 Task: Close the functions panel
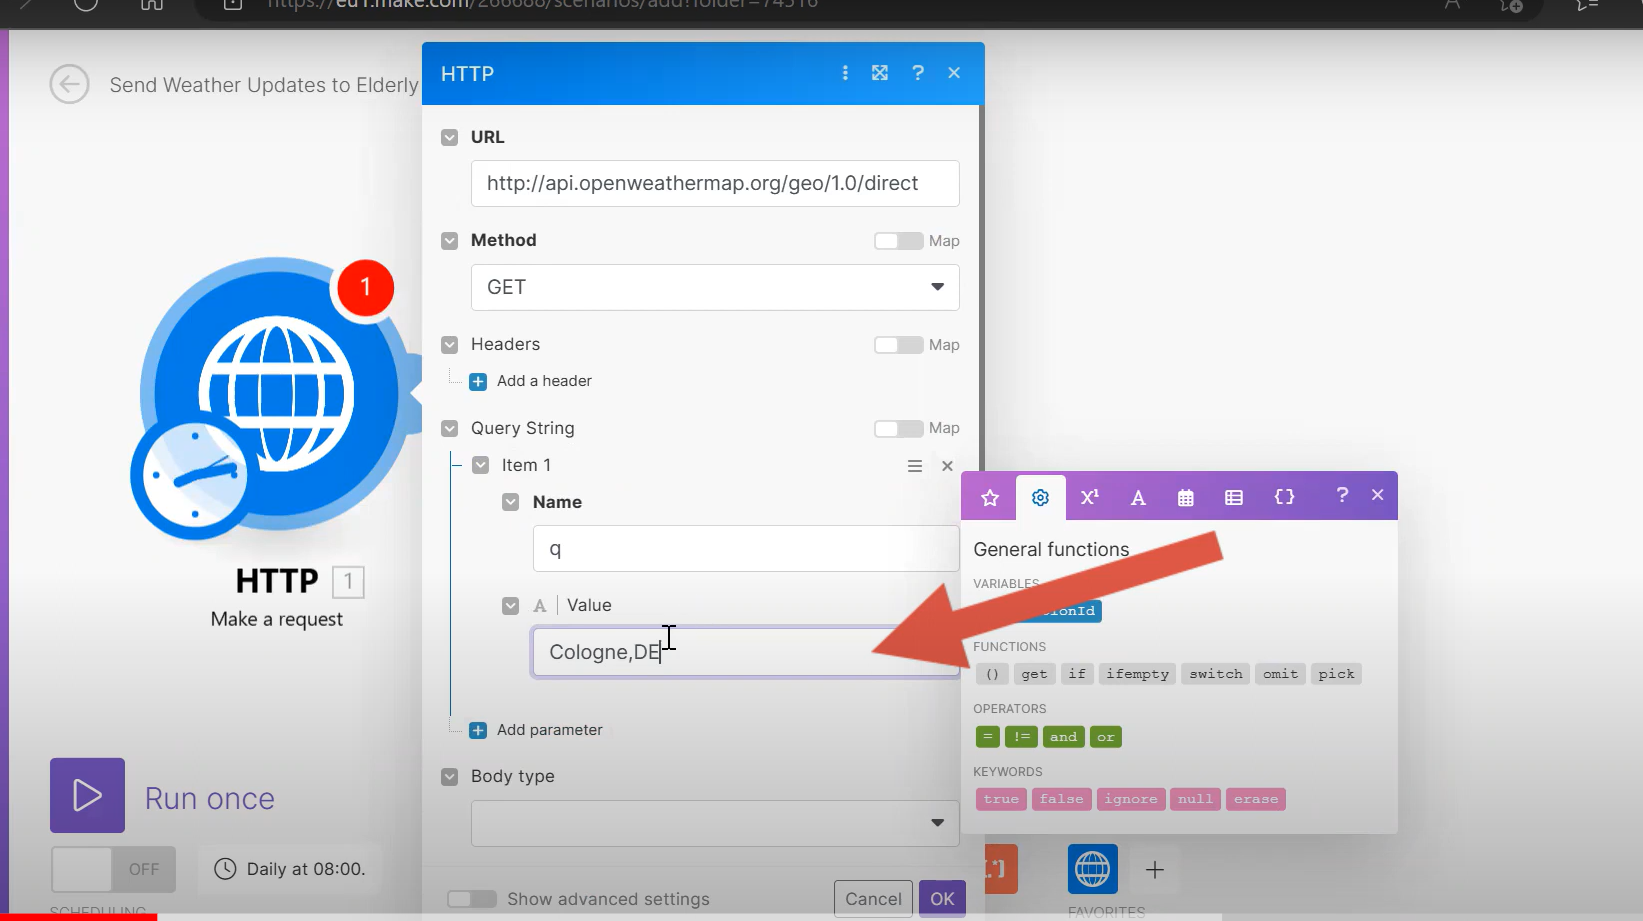click(1377, 495)
